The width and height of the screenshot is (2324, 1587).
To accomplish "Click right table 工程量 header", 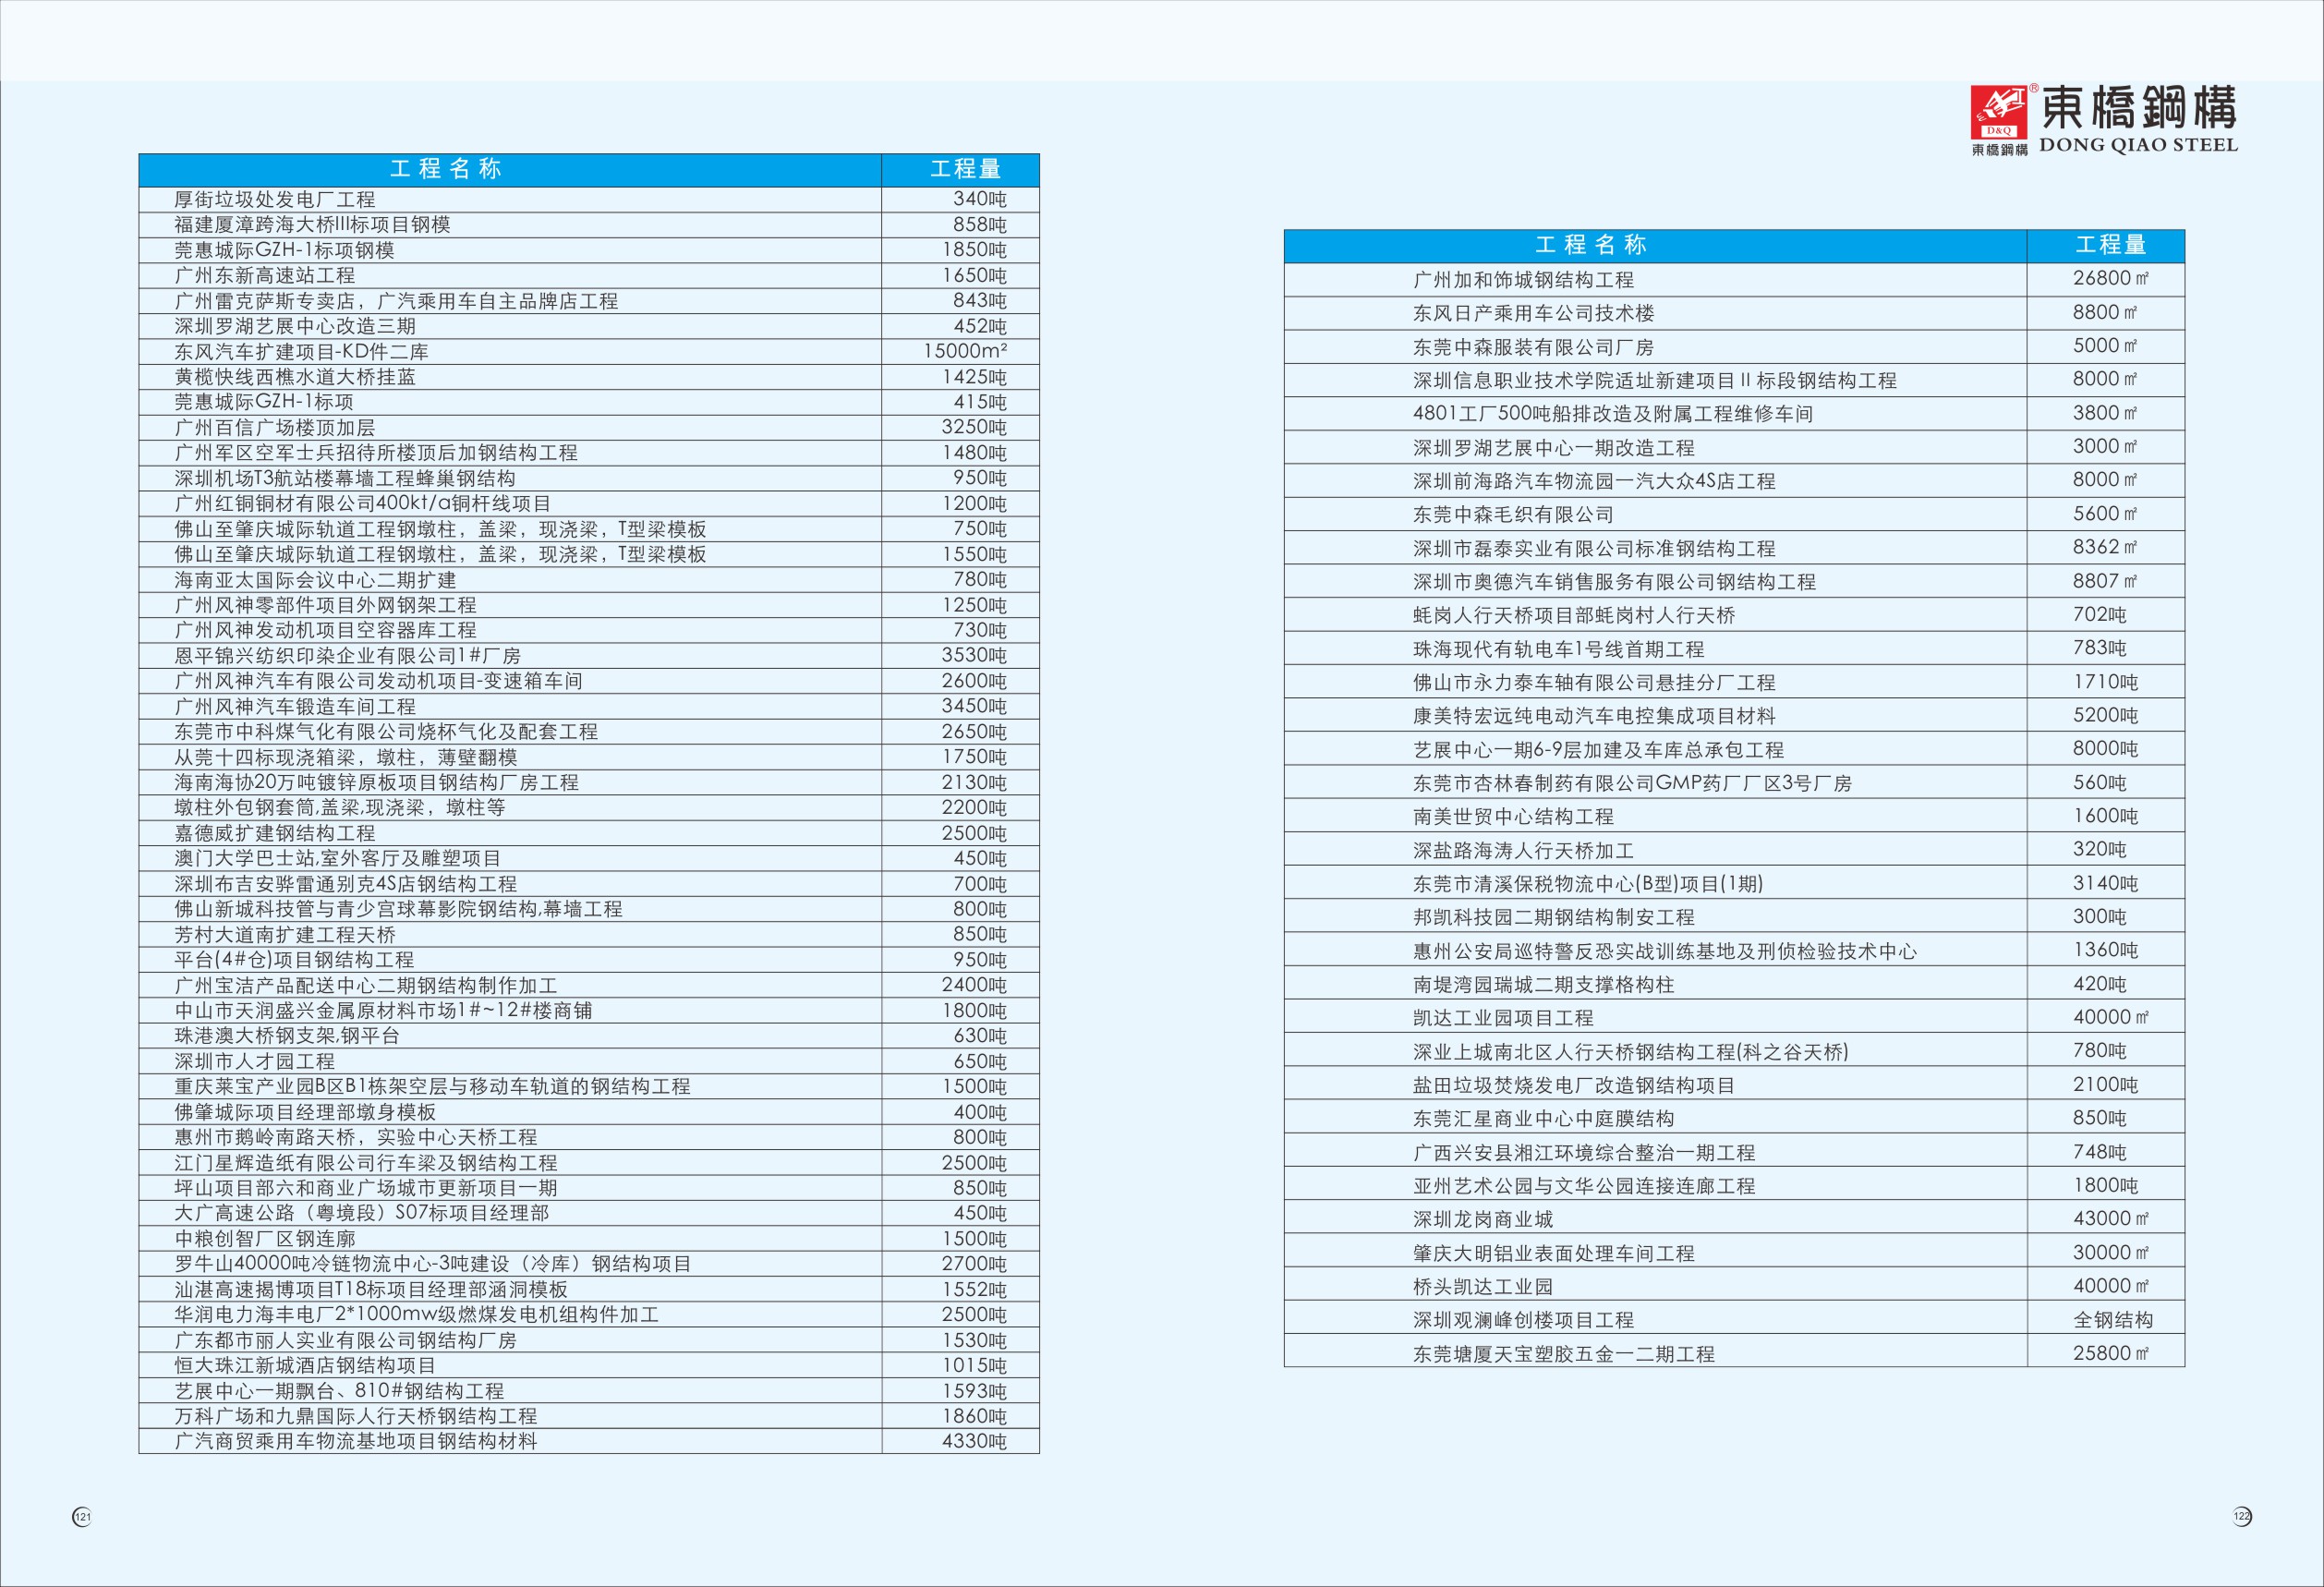I will [x=2110, y=245].
